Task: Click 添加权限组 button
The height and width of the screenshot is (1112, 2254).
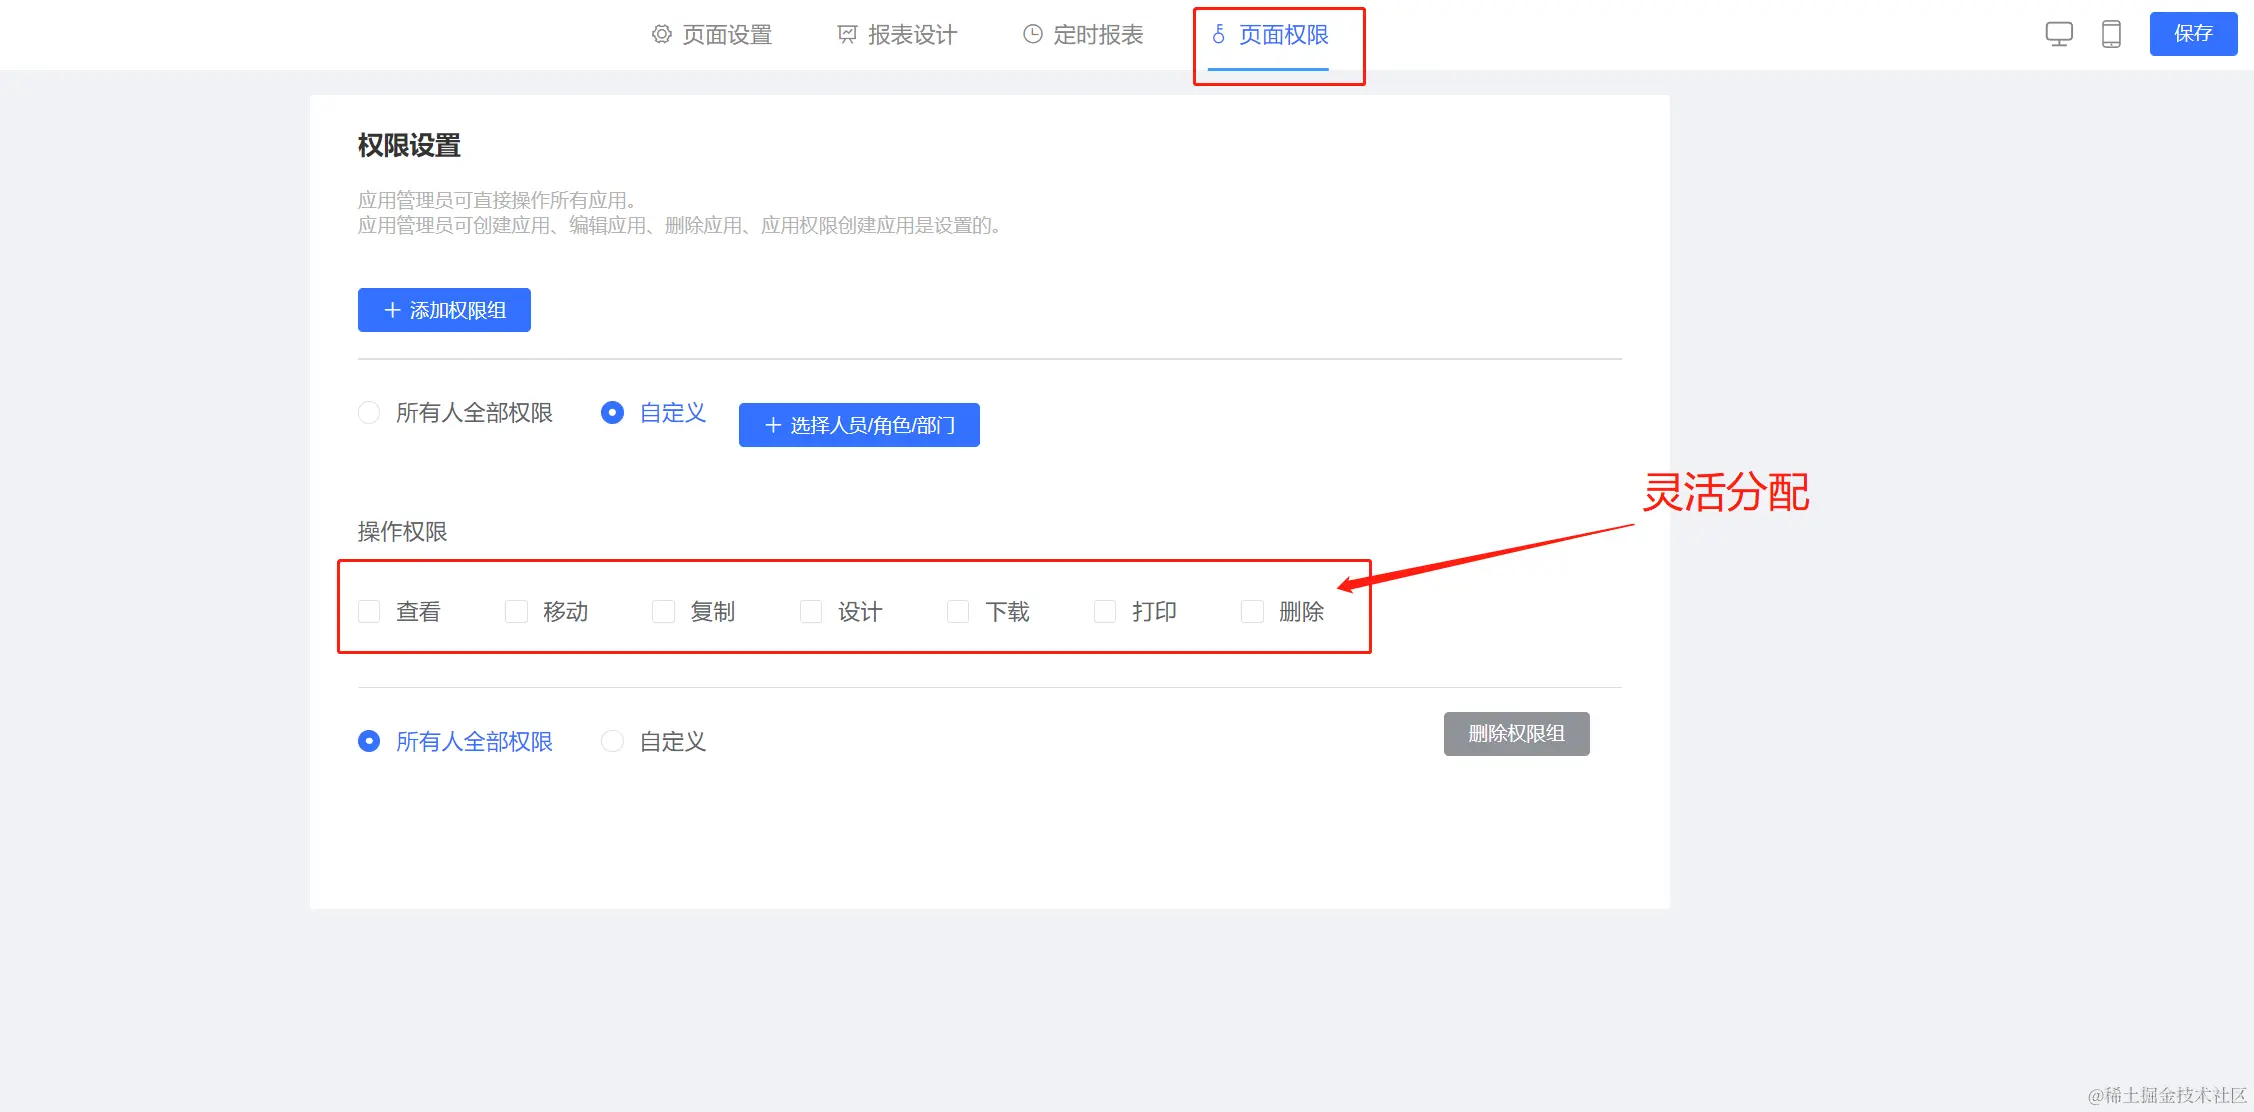Action: (x=444, y=310)
